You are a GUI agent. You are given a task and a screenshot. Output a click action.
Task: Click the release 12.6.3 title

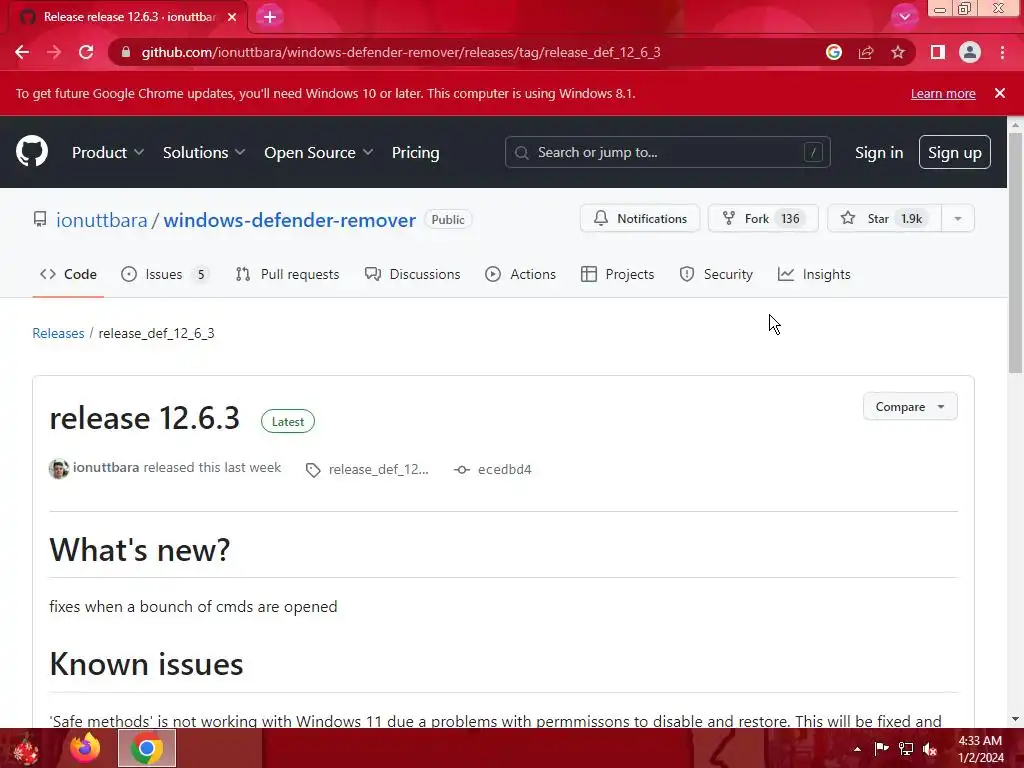click(144, 418)
